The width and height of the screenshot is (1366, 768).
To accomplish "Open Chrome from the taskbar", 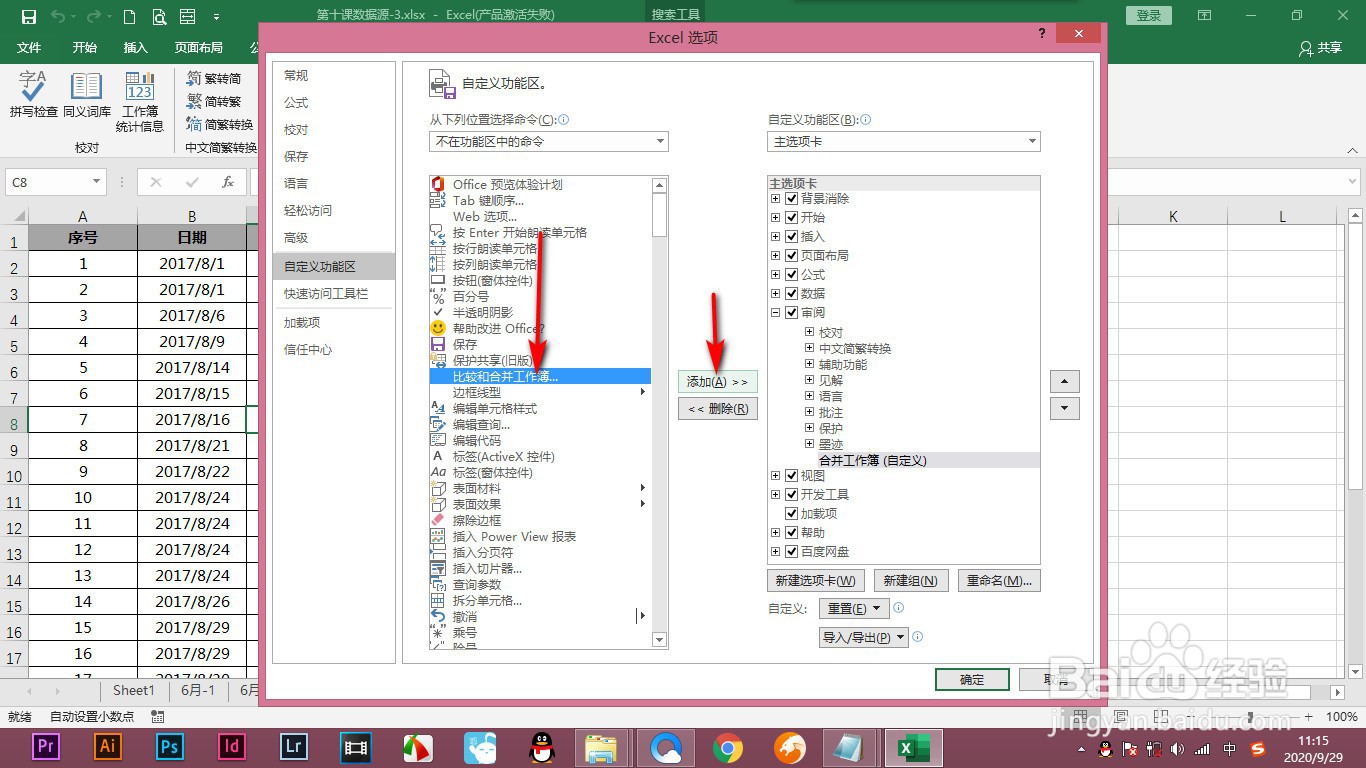I will pyautogui.click(x=728, y=747).
